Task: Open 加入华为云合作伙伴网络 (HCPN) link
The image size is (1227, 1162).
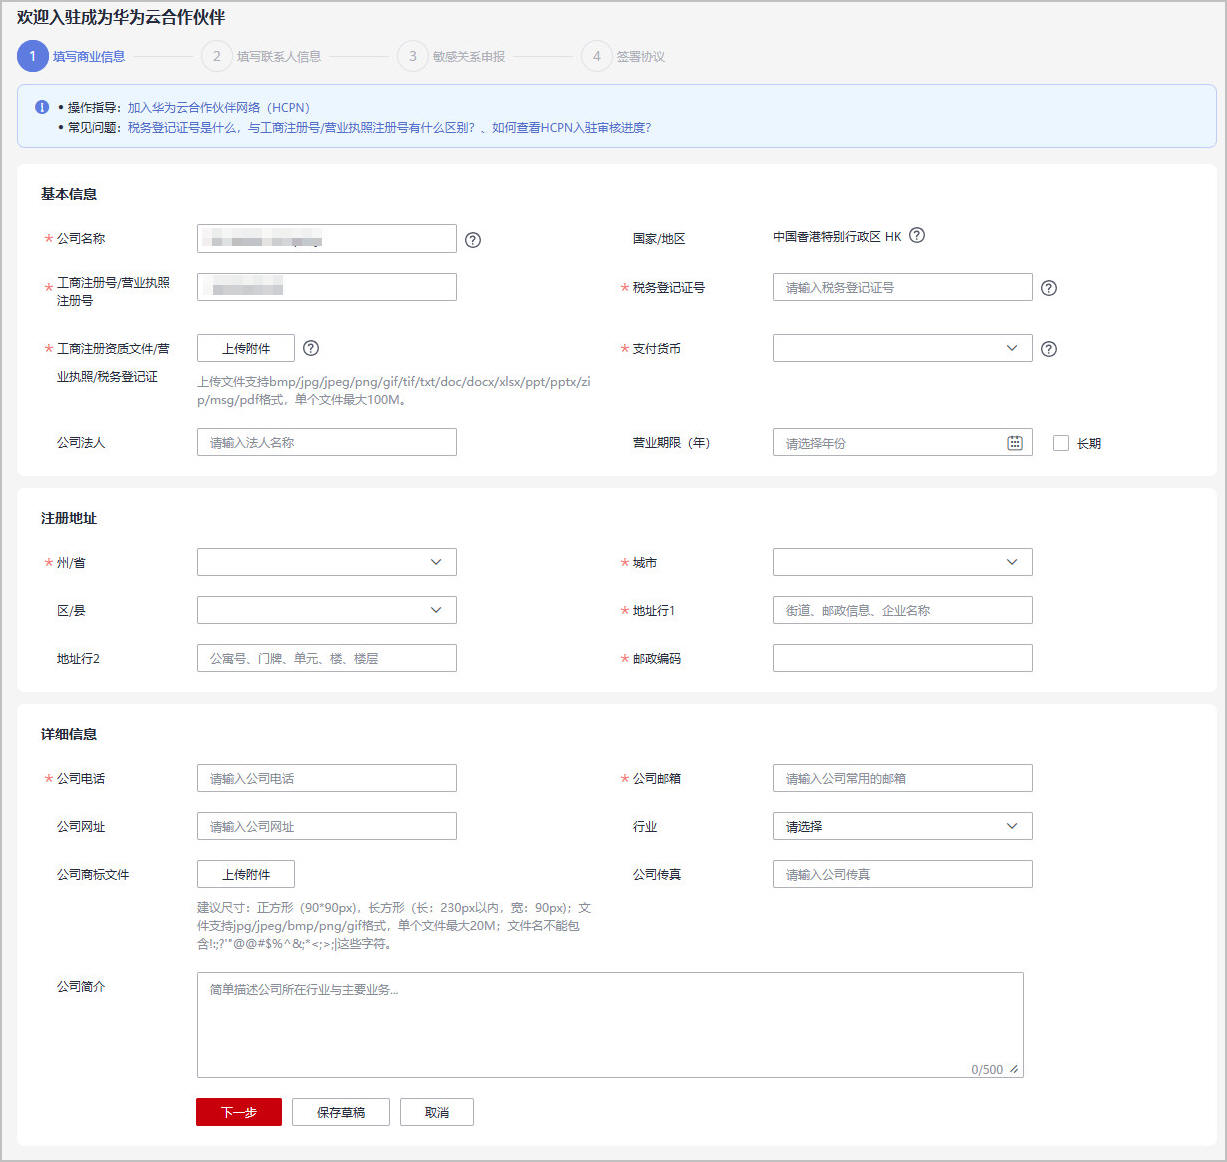Action: click(x=218, y=107)
